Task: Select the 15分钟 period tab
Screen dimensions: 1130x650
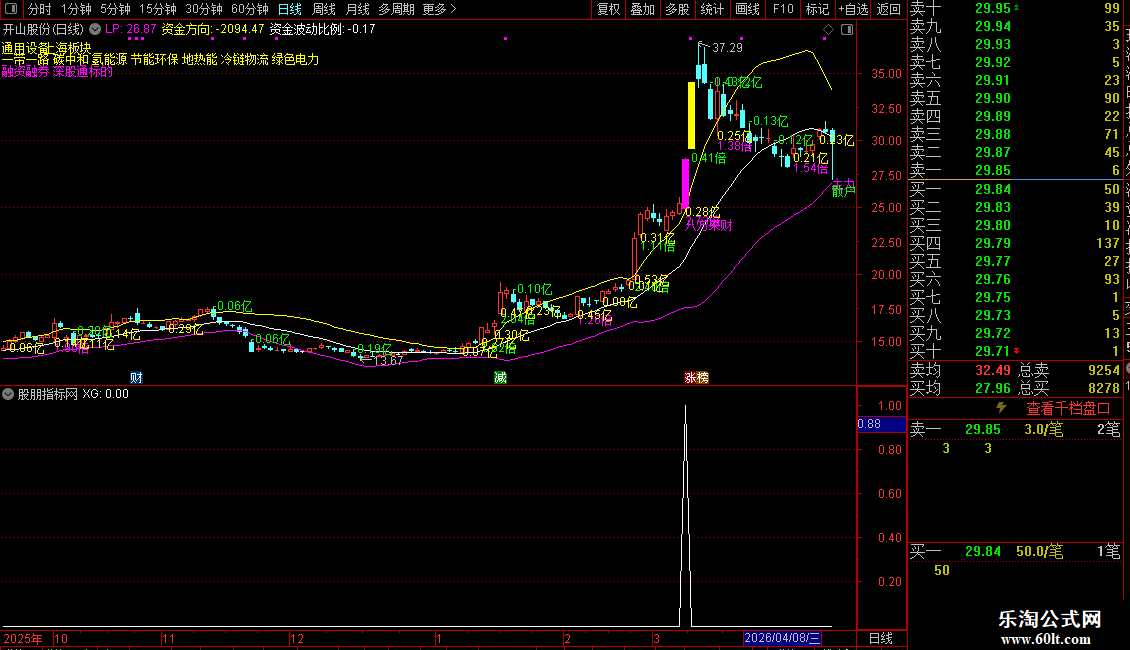Action: point(157,9)
